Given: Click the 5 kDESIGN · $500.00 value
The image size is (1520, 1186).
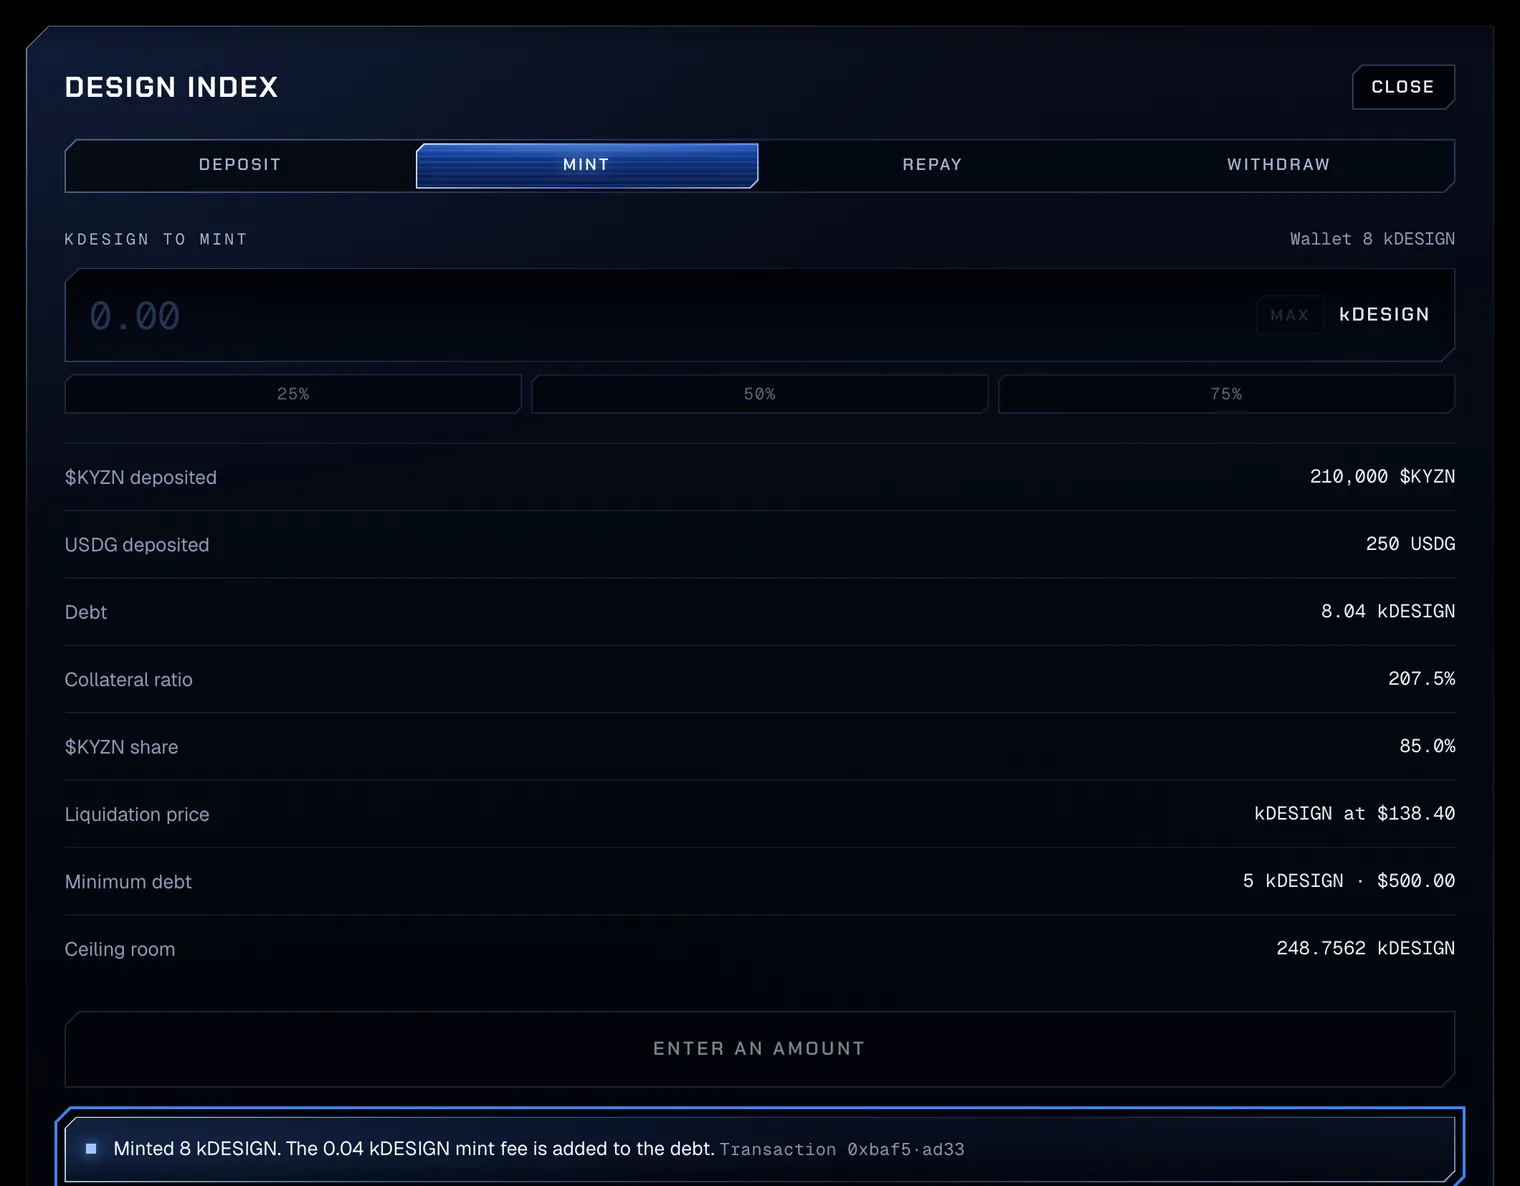Looking at the screenshot, I should tap(1348, 881).
